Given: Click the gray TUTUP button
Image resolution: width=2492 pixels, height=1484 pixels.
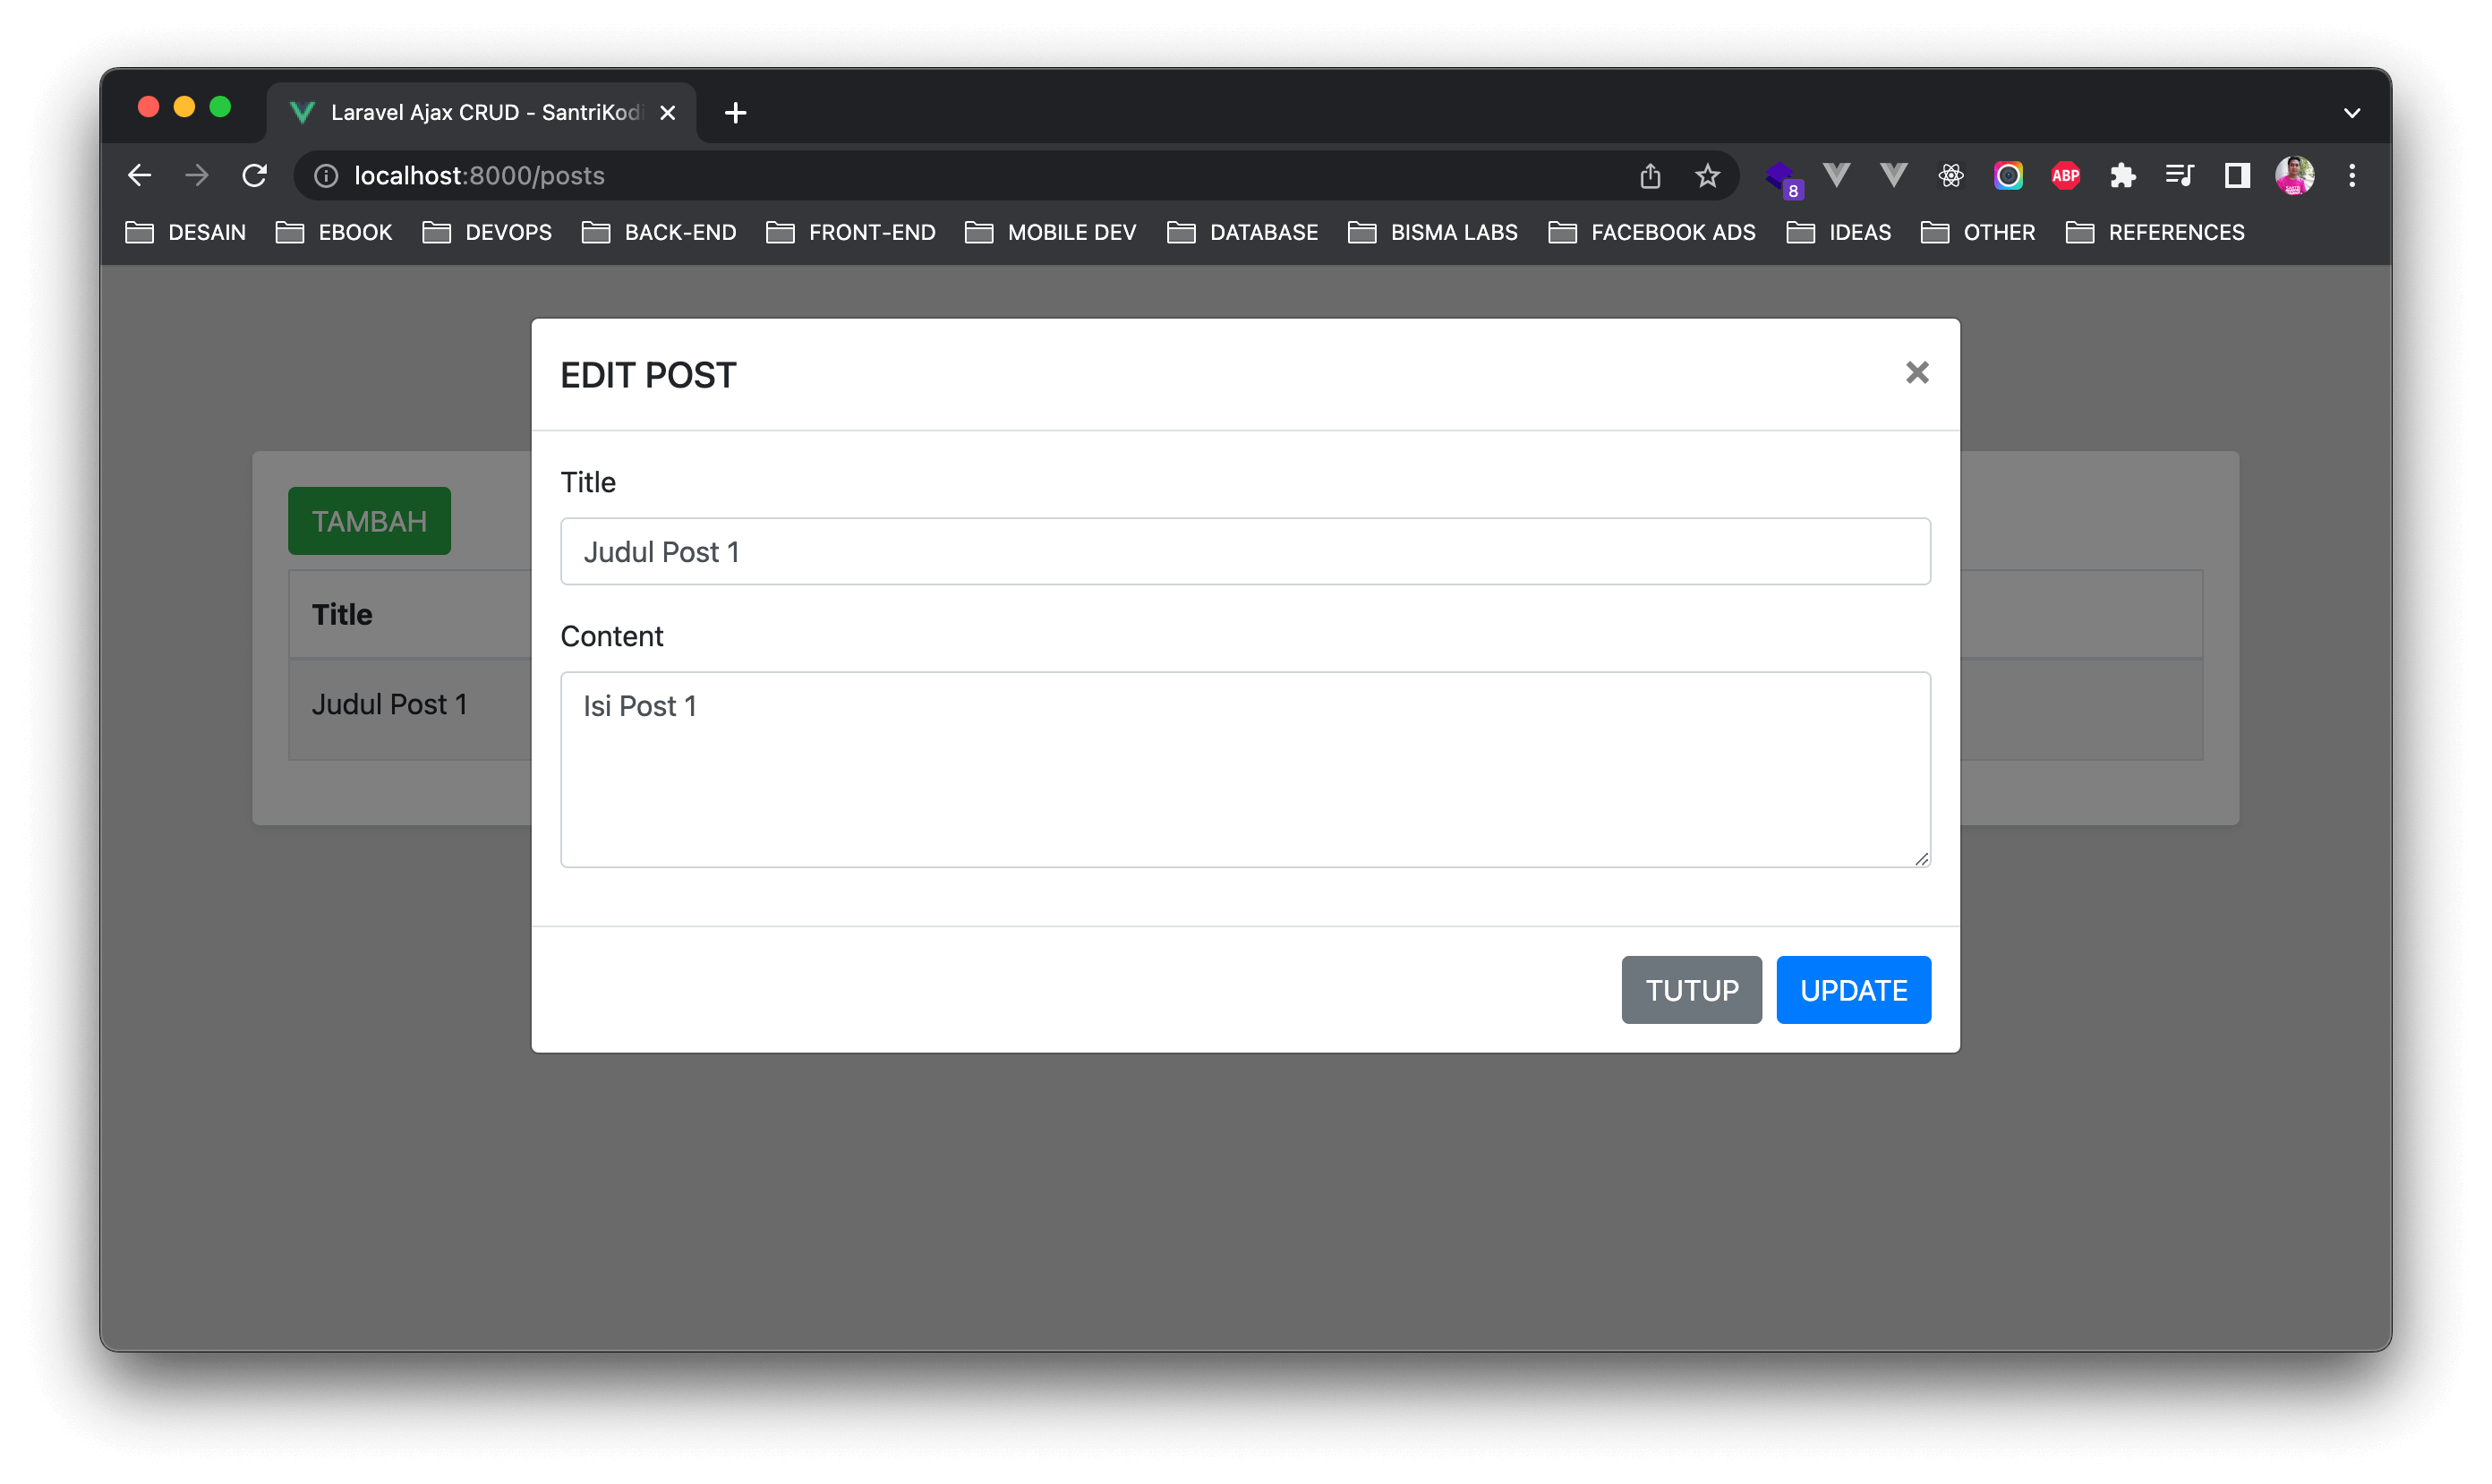Looking at the screenshot, I should (1691, 990).
